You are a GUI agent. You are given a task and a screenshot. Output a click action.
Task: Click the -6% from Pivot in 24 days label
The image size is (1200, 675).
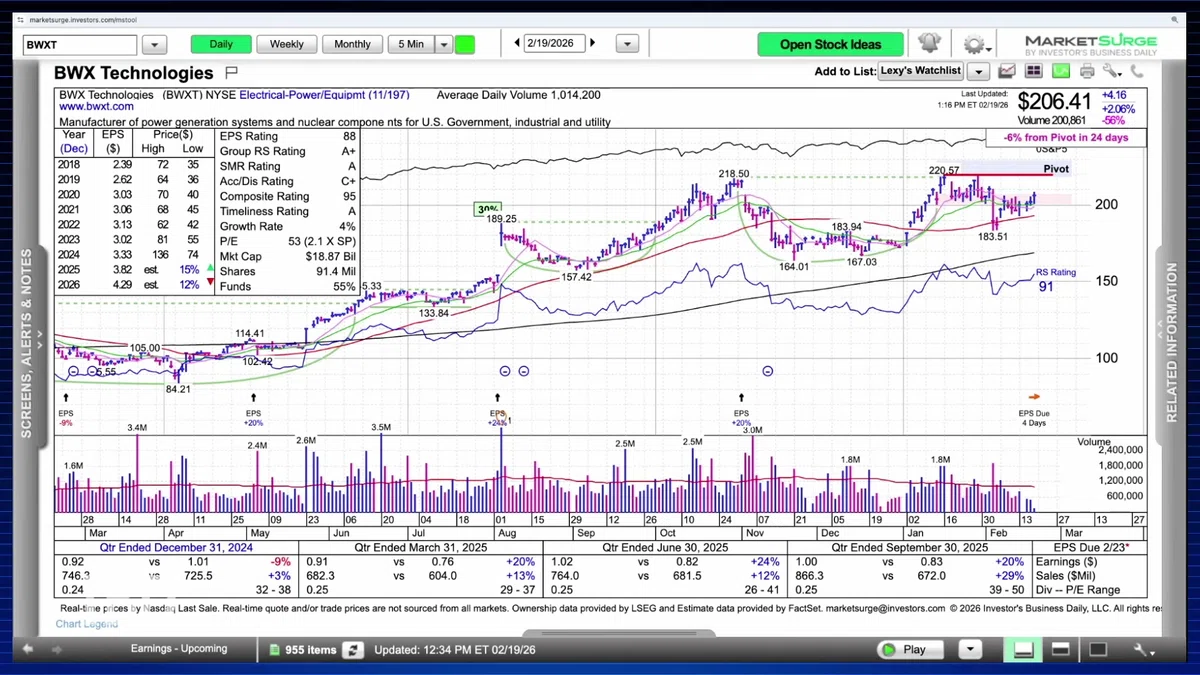point(1065,137)
